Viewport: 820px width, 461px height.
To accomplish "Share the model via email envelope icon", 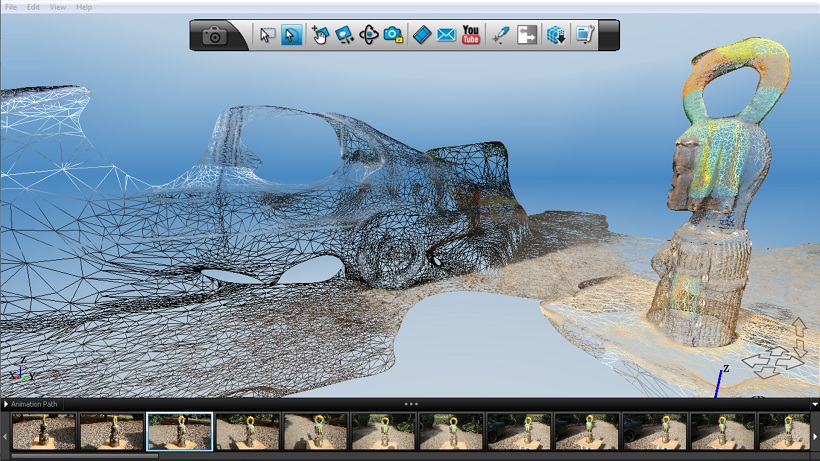I will (x=446, y=36).
